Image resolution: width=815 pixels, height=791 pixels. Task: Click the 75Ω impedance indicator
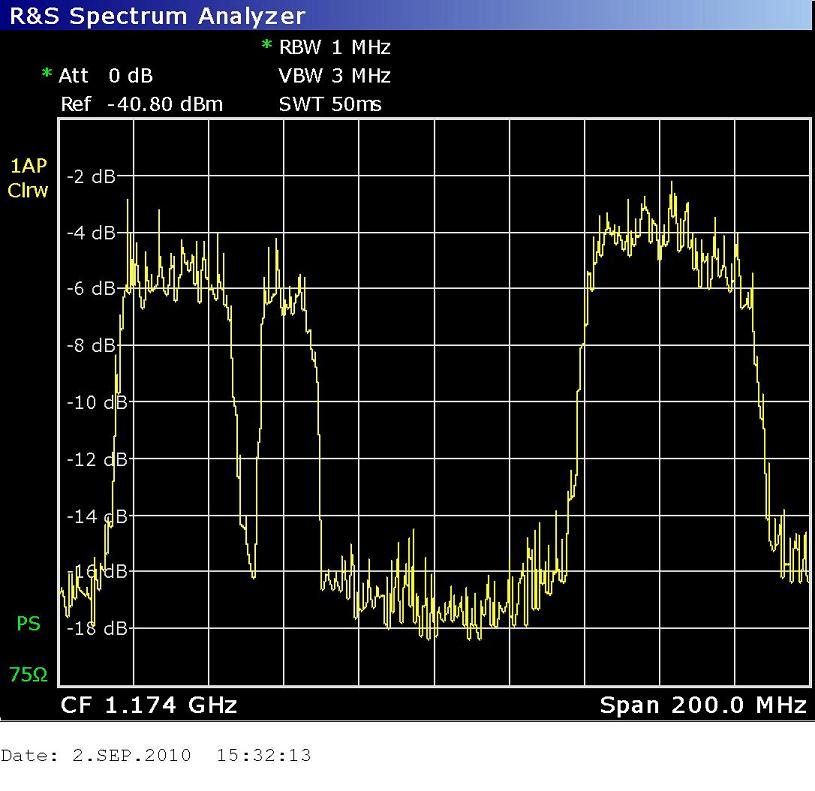[x=28, y=676]
